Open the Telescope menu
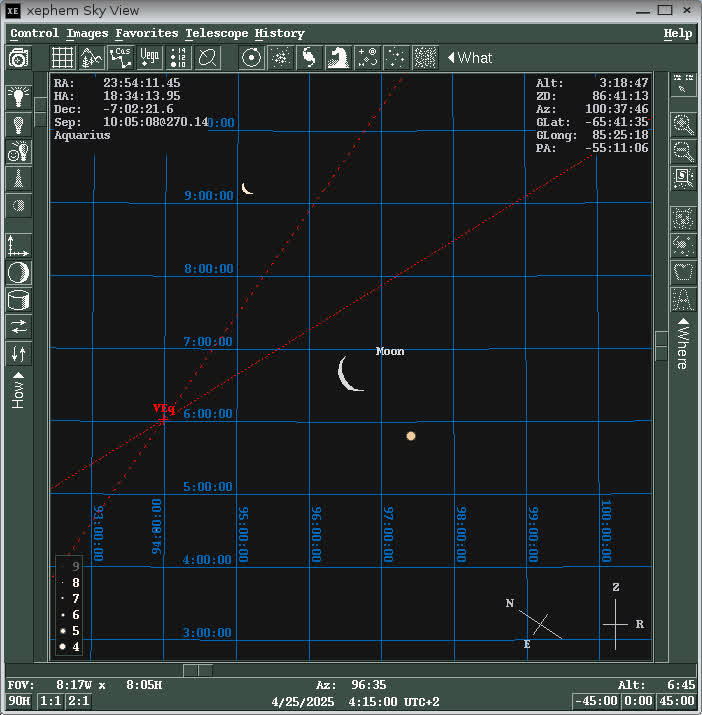This screenshot has width=702, height=715. click(x=215, y=33)
